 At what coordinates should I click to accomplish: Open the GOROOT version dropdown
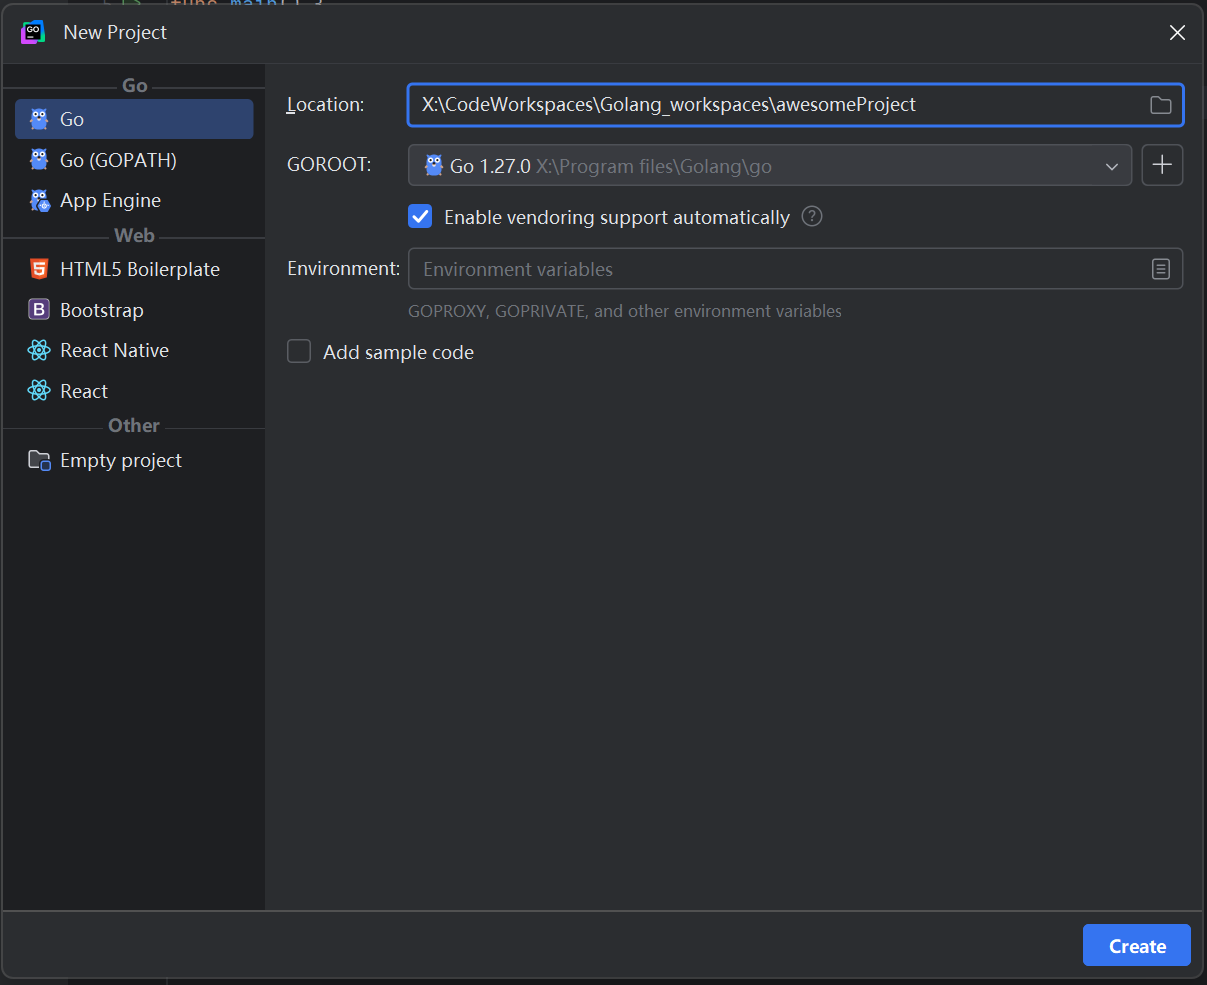(770, 166)
